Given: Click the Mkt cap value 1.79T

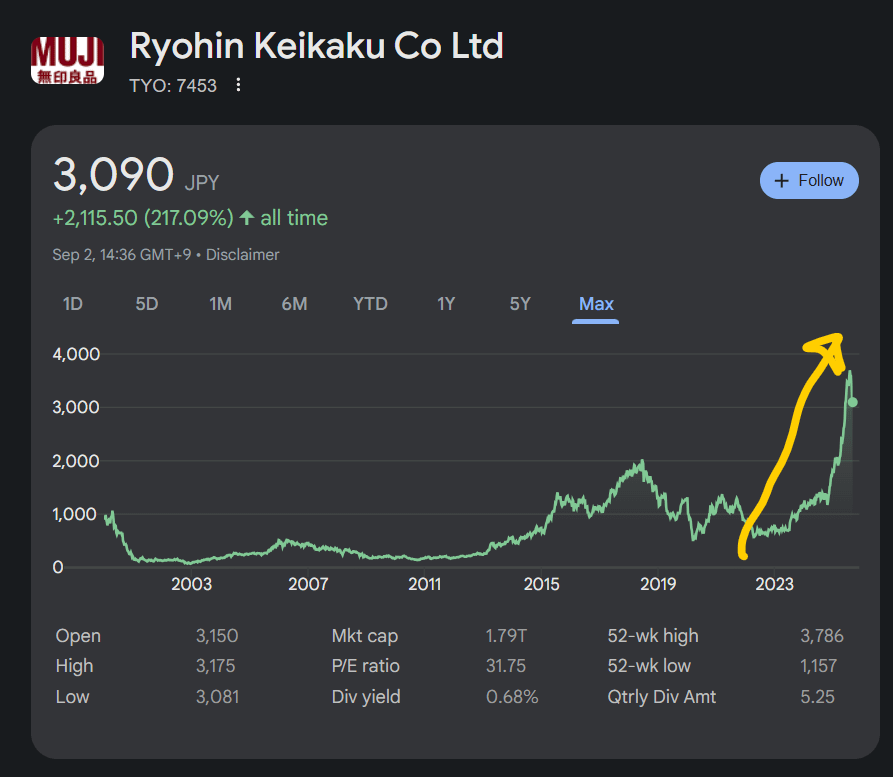Looking at the screenshot, I should (x=506, y=636).
